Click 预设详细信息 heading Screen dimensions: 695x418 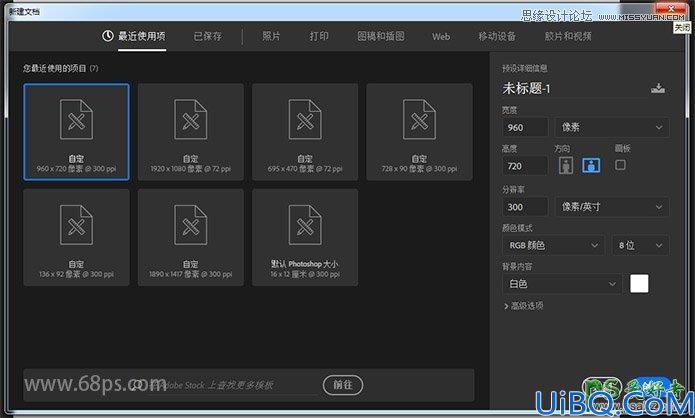pos(524,68)
